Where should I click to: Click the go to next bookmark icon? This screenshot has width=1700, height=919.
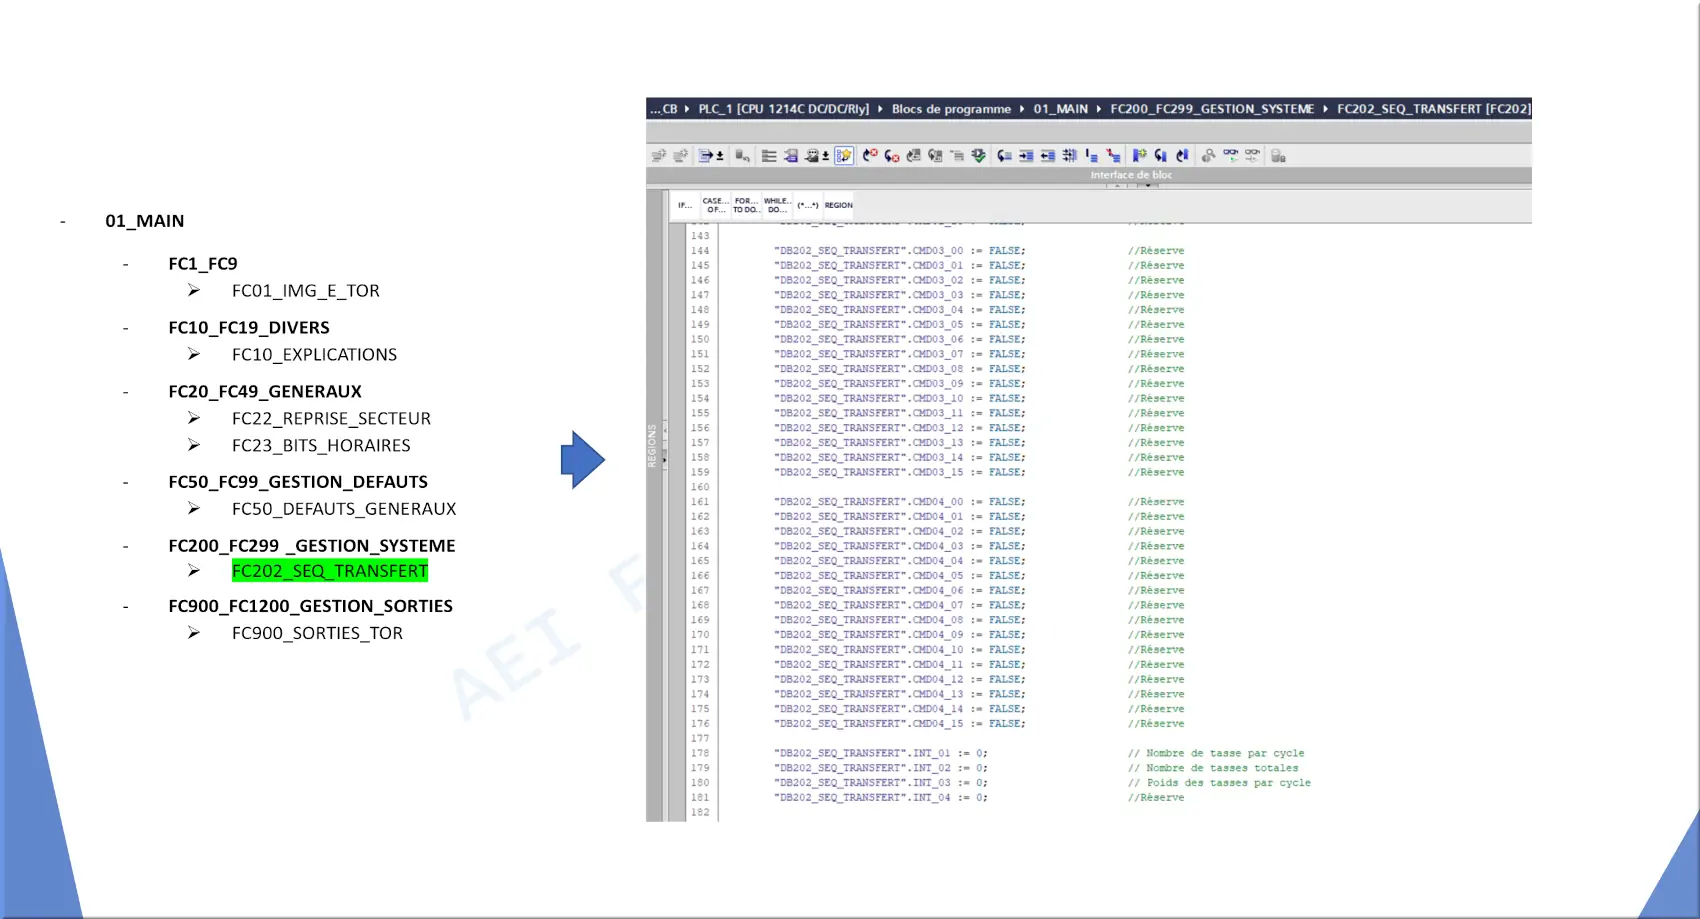point(1161,156)
